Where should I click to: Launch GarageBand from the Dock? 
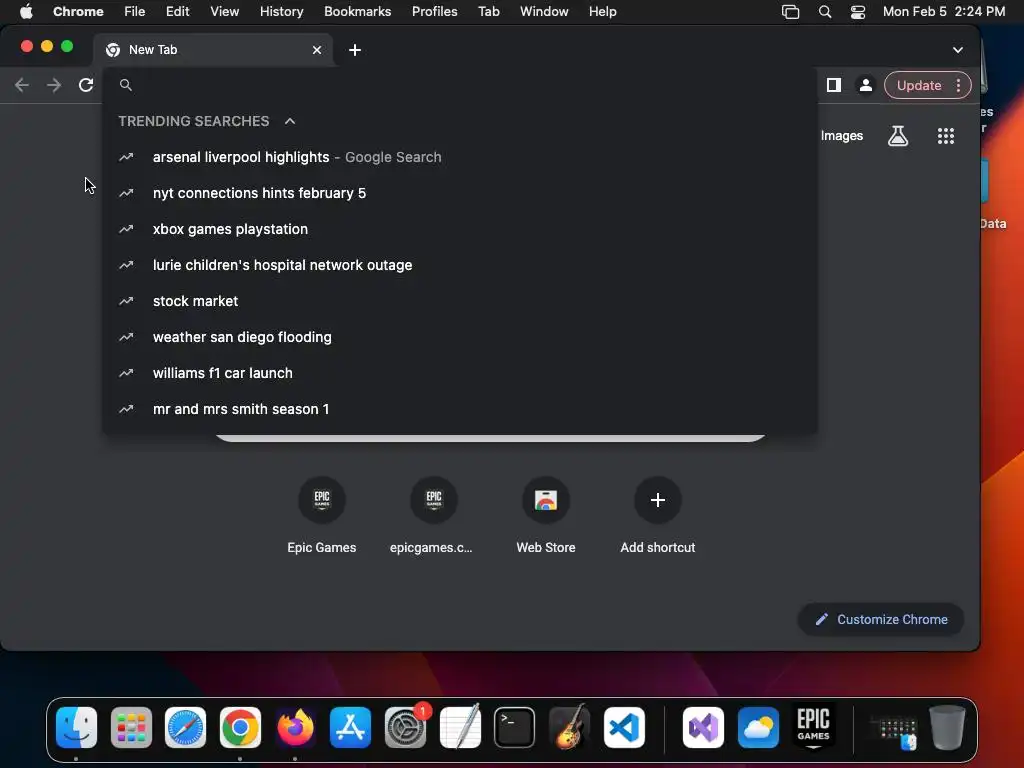[x=569, y=728]
